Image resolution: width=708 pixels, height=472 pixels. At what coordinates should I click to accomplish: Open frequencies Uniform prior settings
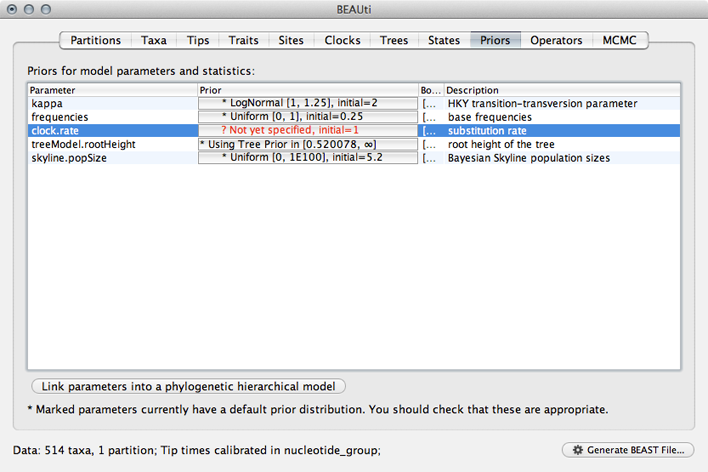click(308, 117)
